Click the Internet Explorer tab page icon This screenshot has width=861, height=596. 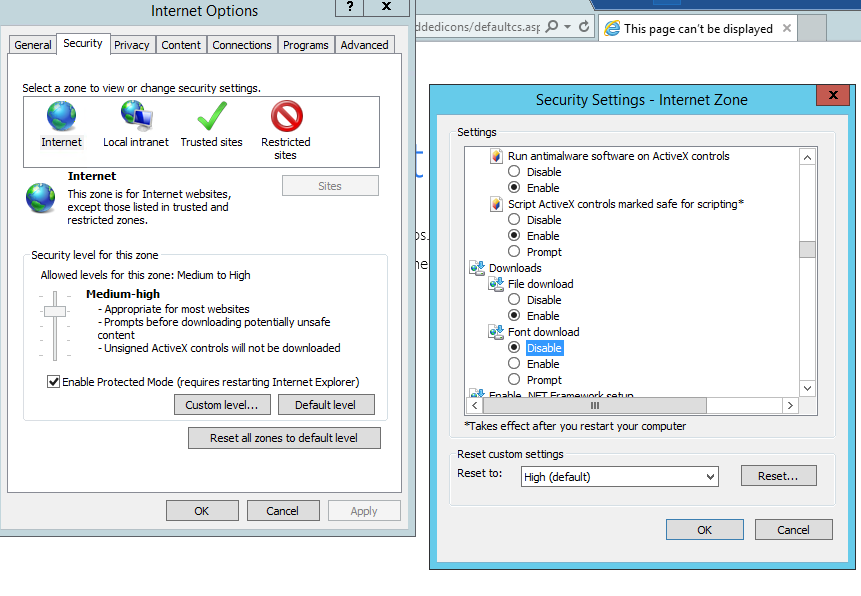click(612, 29)
